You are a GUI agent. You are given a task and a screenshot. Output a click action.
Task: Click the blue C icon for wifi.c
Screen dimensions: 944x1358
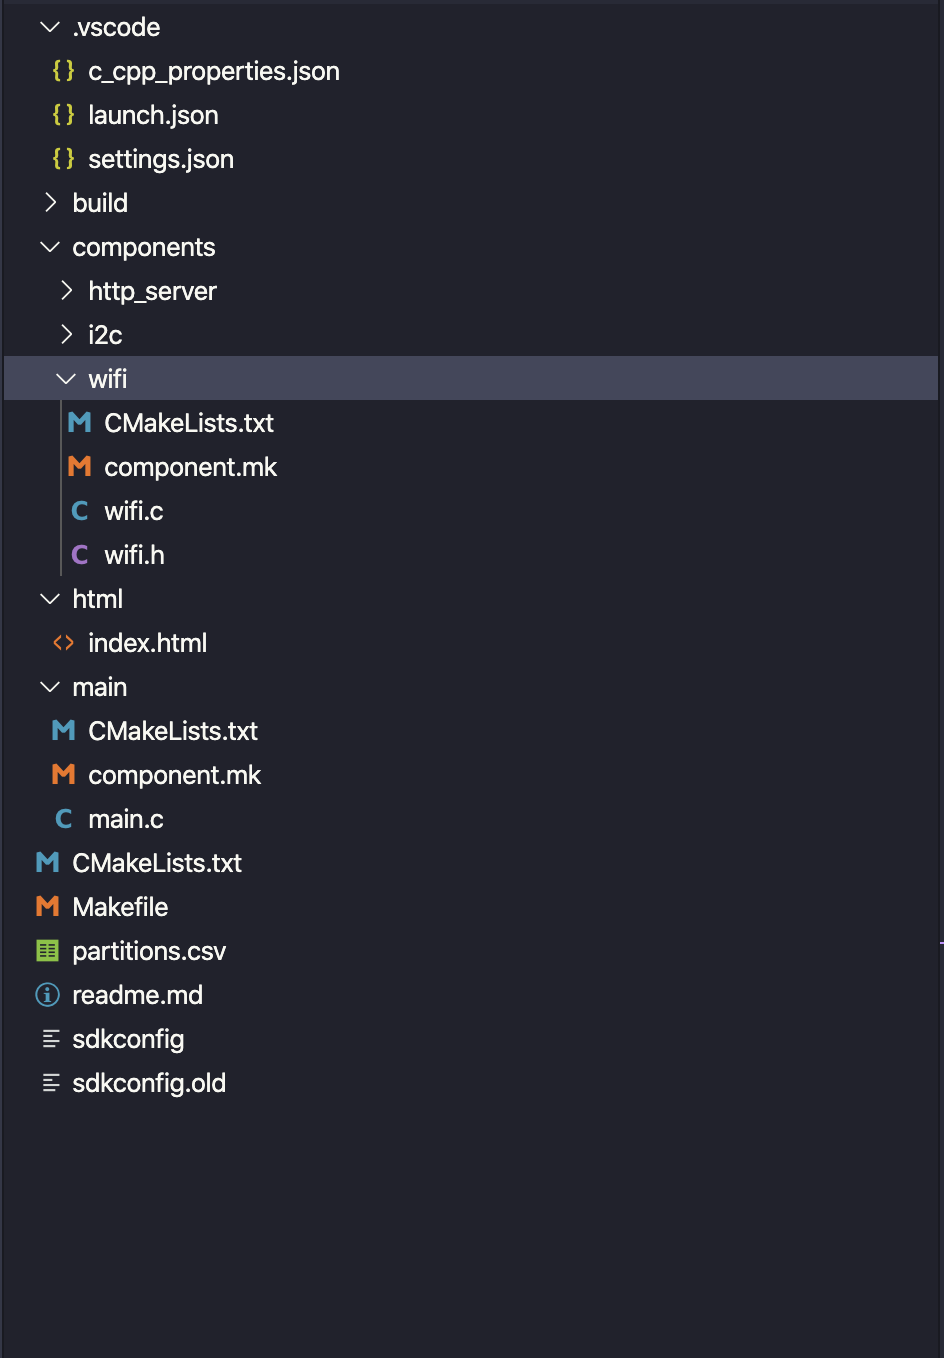pos(79,511)
